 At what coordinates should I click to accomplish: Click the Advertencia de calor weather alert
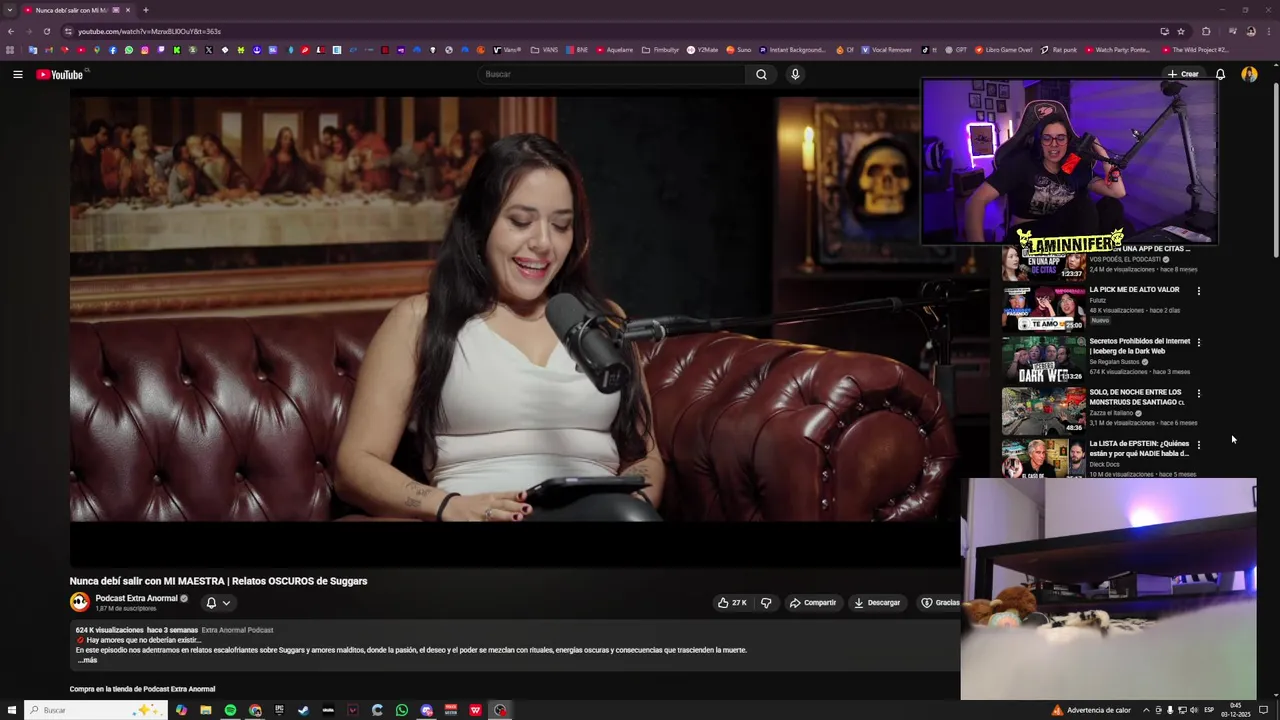[1091, 710]
